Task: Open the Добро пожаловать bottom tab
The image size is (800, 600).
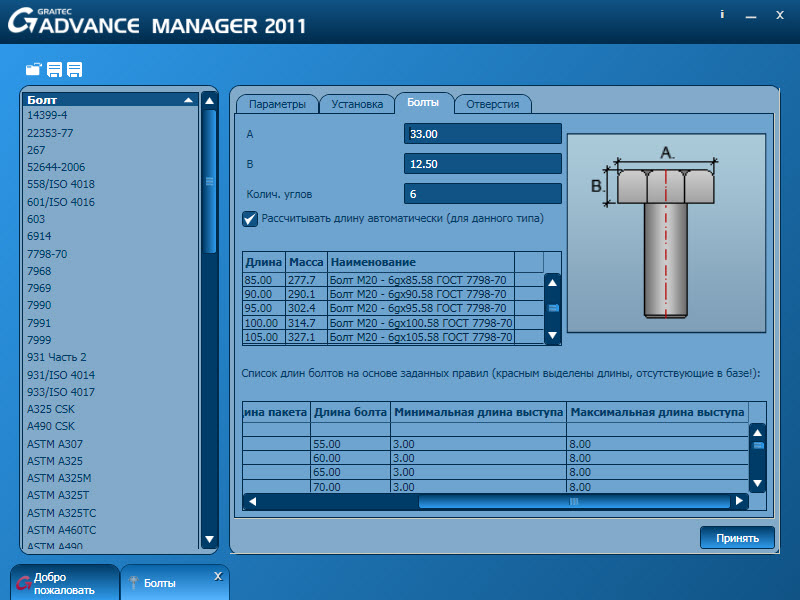Action: click(64, 583)
